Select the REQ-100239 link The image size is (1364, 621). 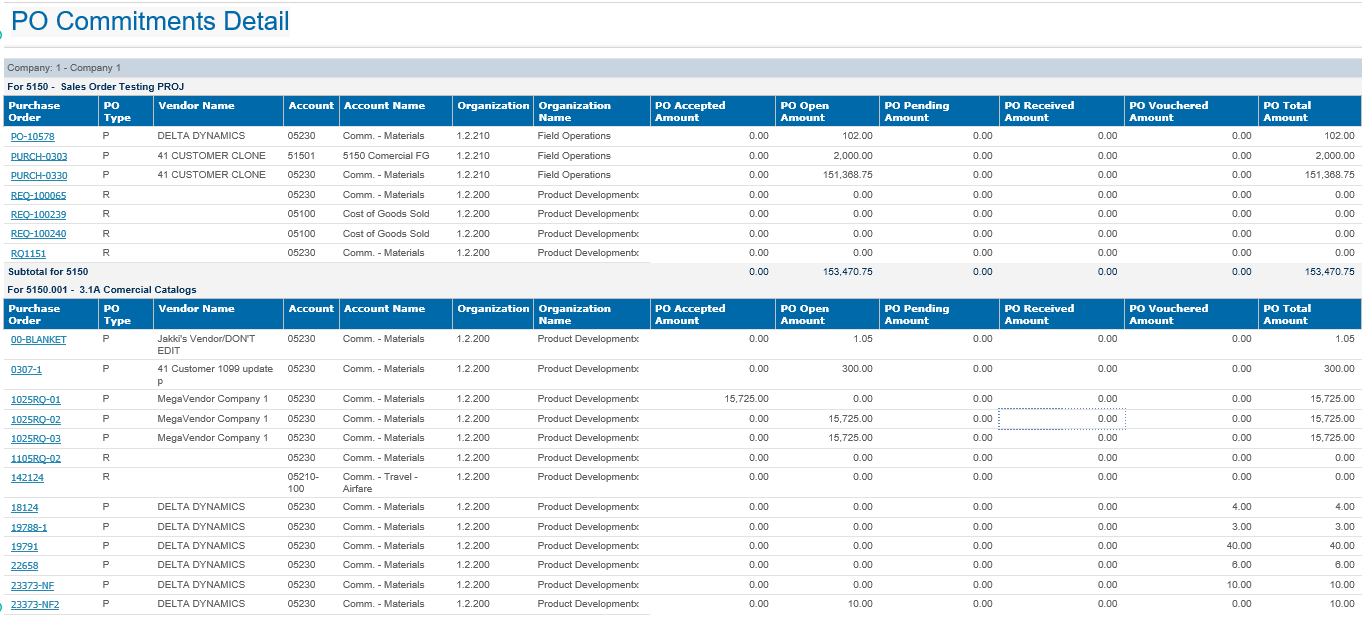(38, 215)
